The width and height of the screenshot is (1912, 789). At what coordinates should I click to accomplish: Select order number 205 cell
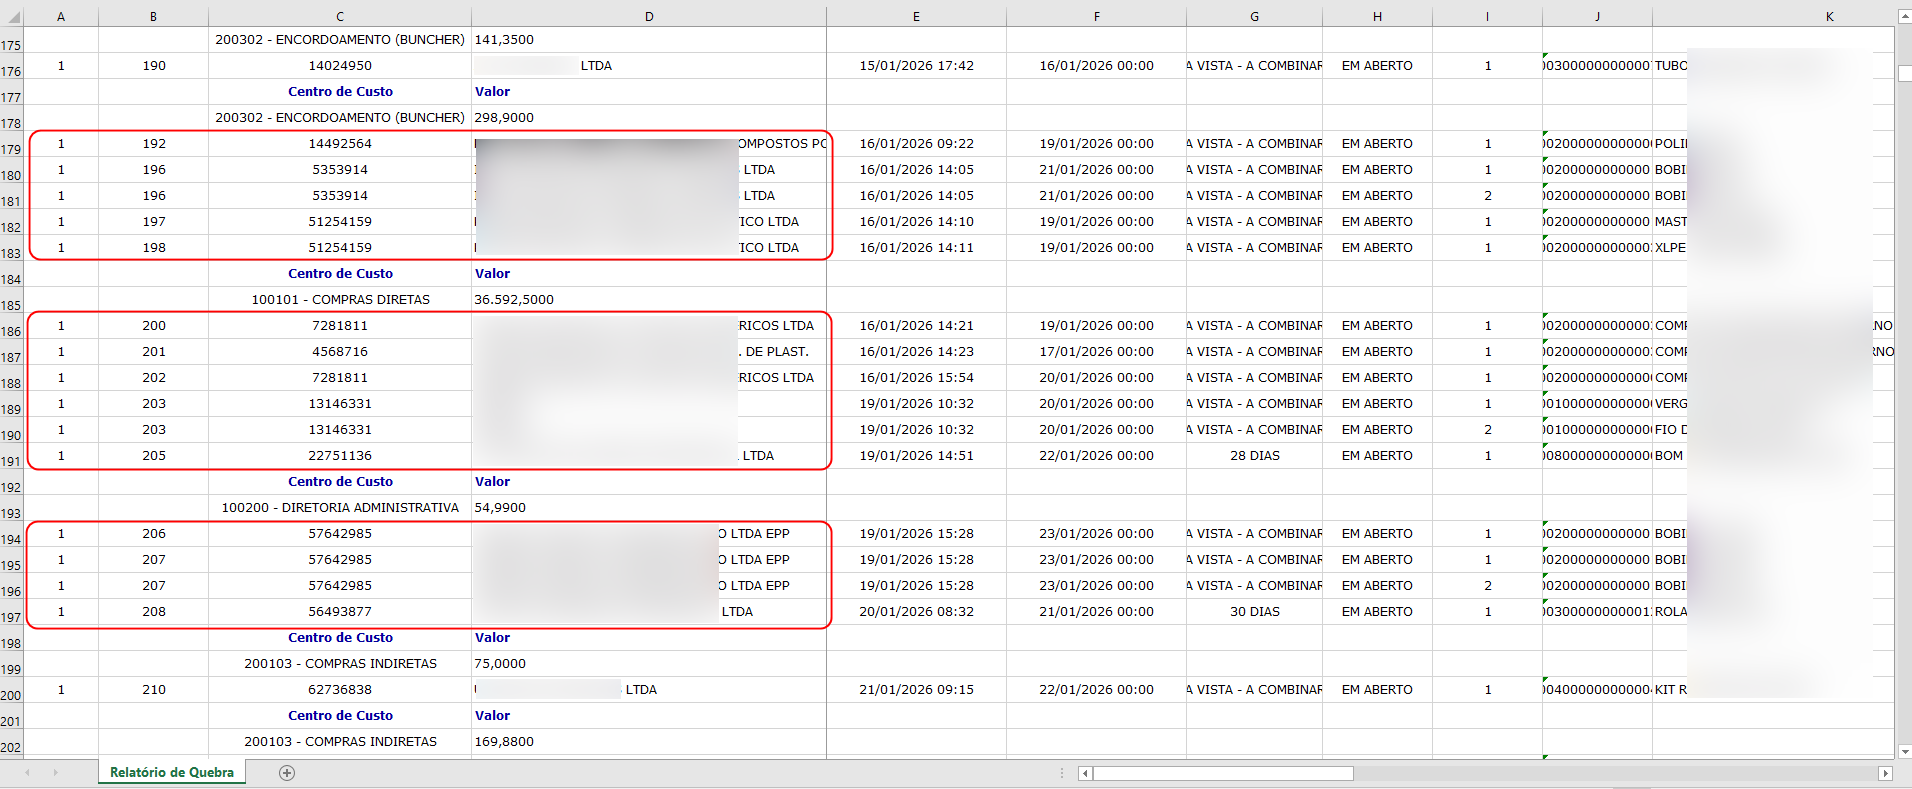pos(154,456)
